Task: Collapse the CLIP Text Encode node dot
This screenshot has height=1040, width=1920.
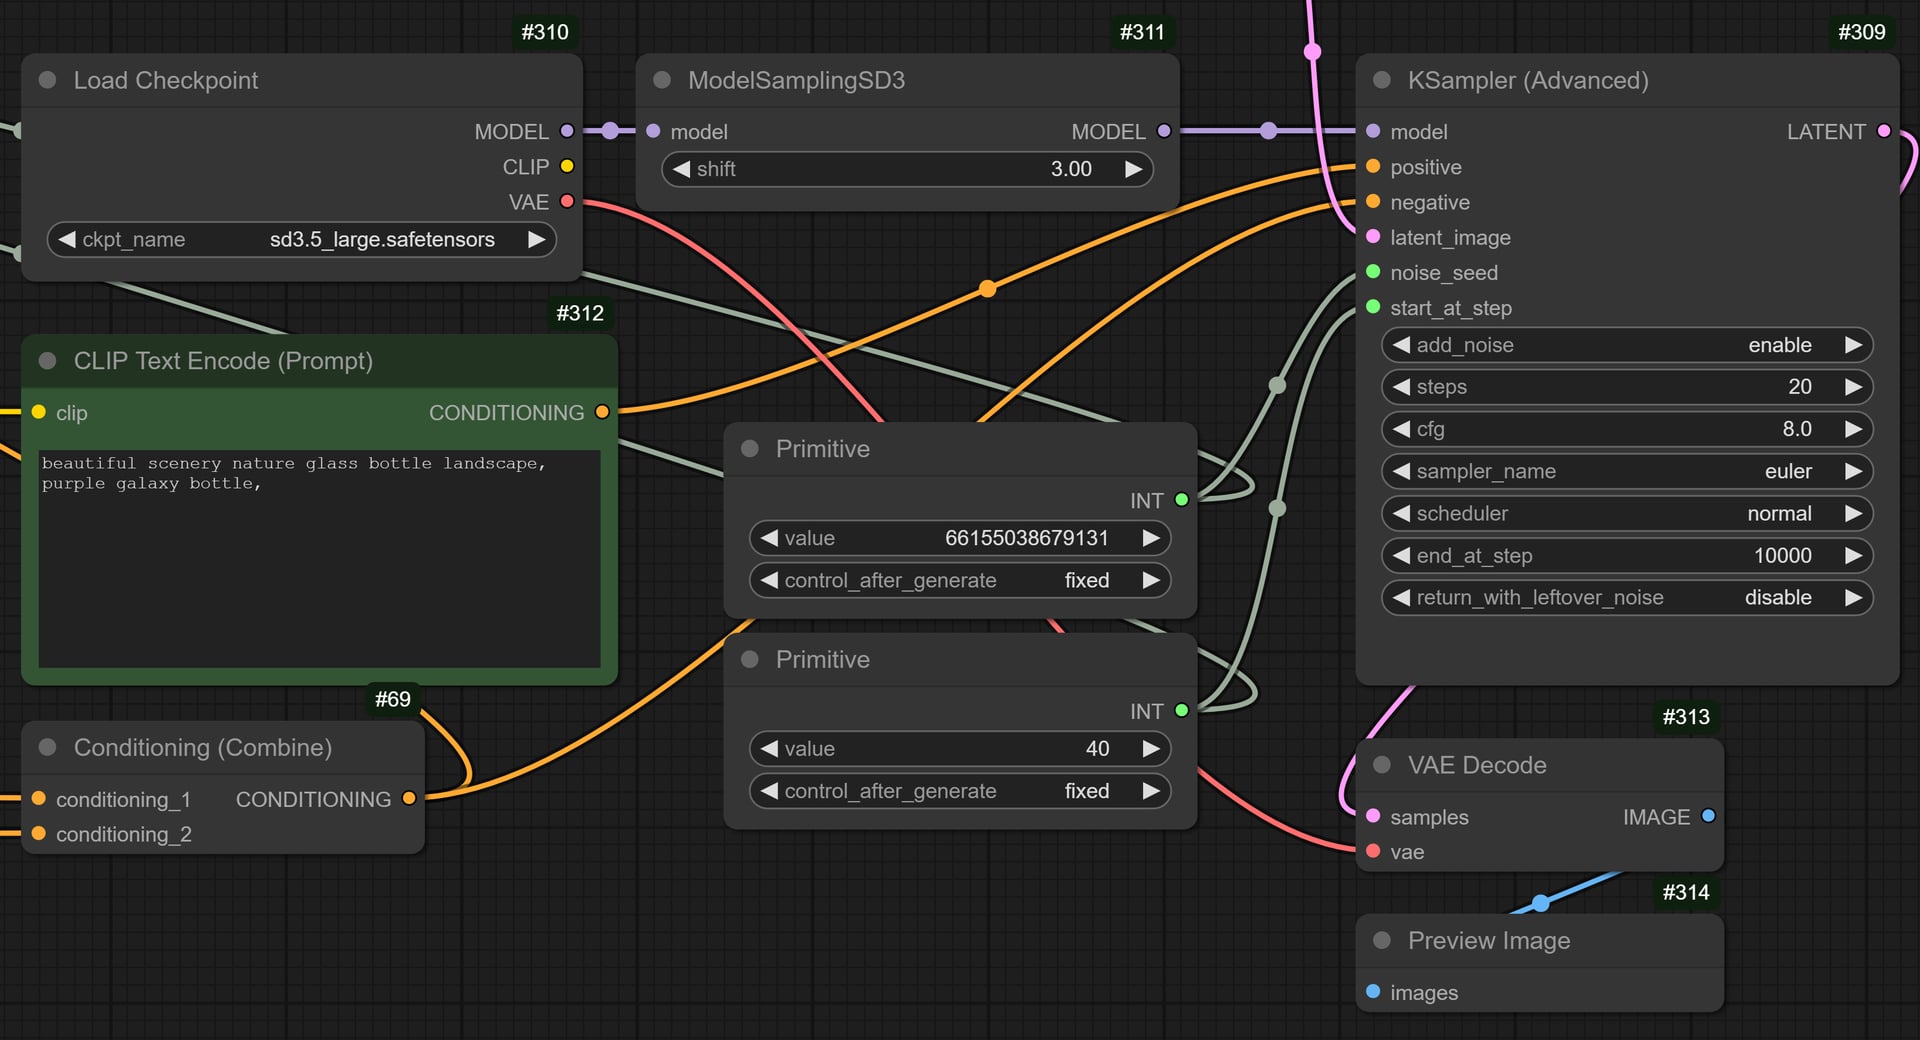Action: click(47, 361)
